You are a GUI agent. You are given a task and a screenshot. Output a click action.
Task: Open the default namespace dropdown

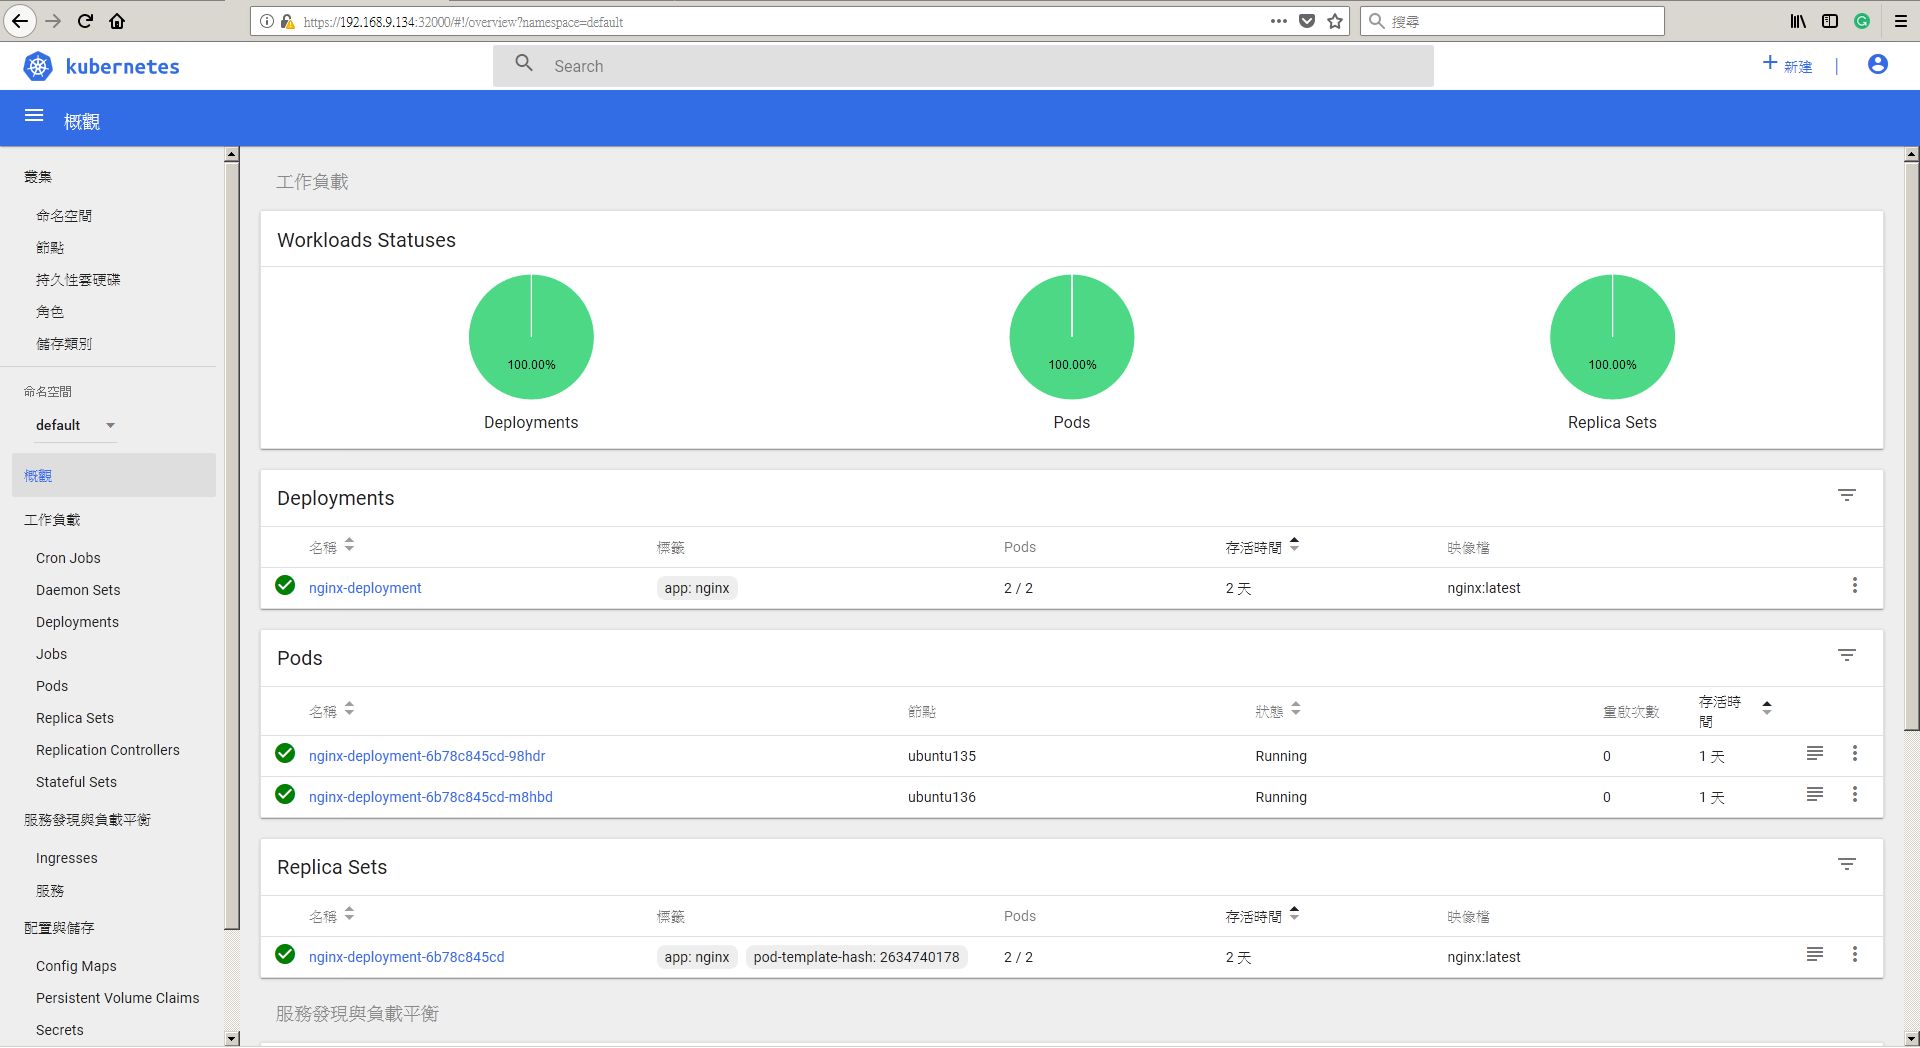tap(76, 425)
